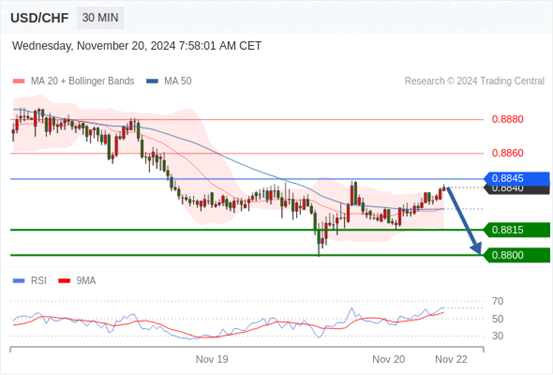Click the USD/CHF pair title

tap(40, 18)
